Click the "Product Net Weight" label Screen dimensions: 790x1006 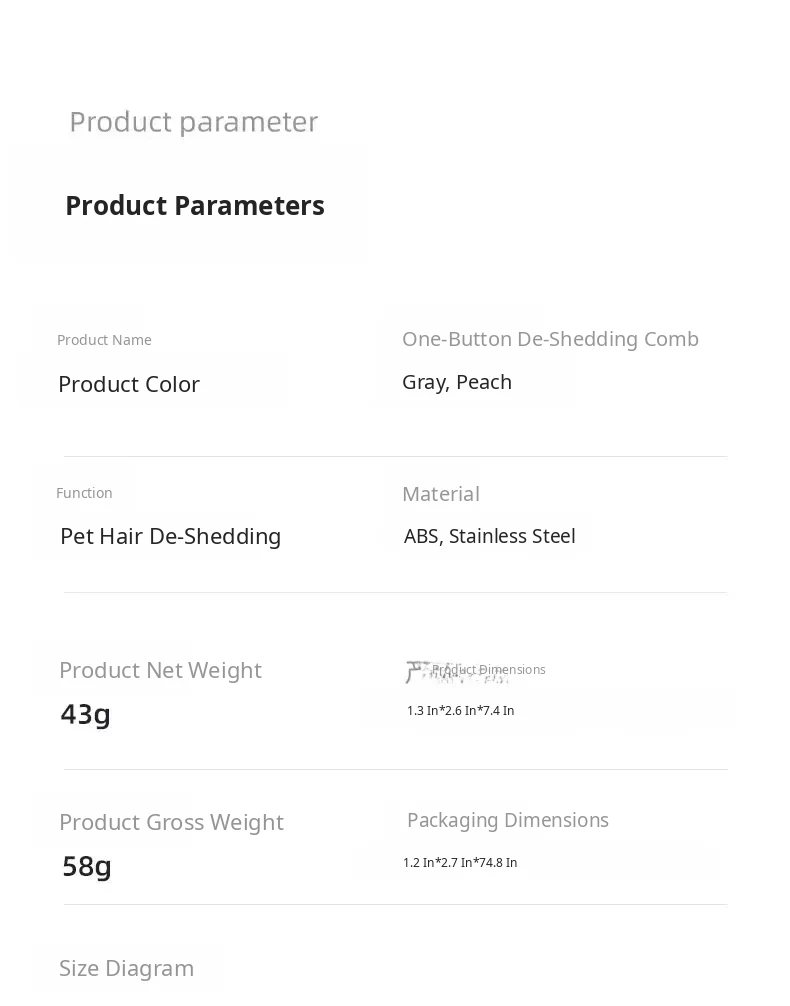coord(160,670)
